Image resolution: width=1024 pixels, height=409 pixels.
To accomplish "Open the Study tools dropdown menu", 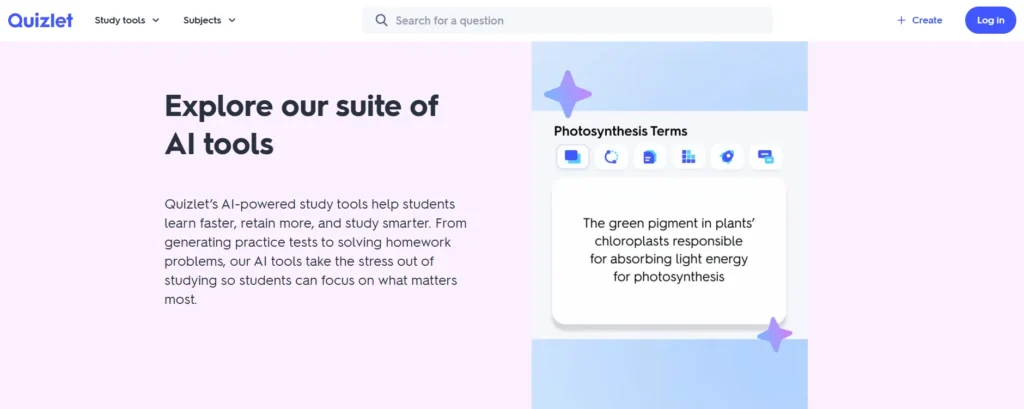I will coord(127,20).
